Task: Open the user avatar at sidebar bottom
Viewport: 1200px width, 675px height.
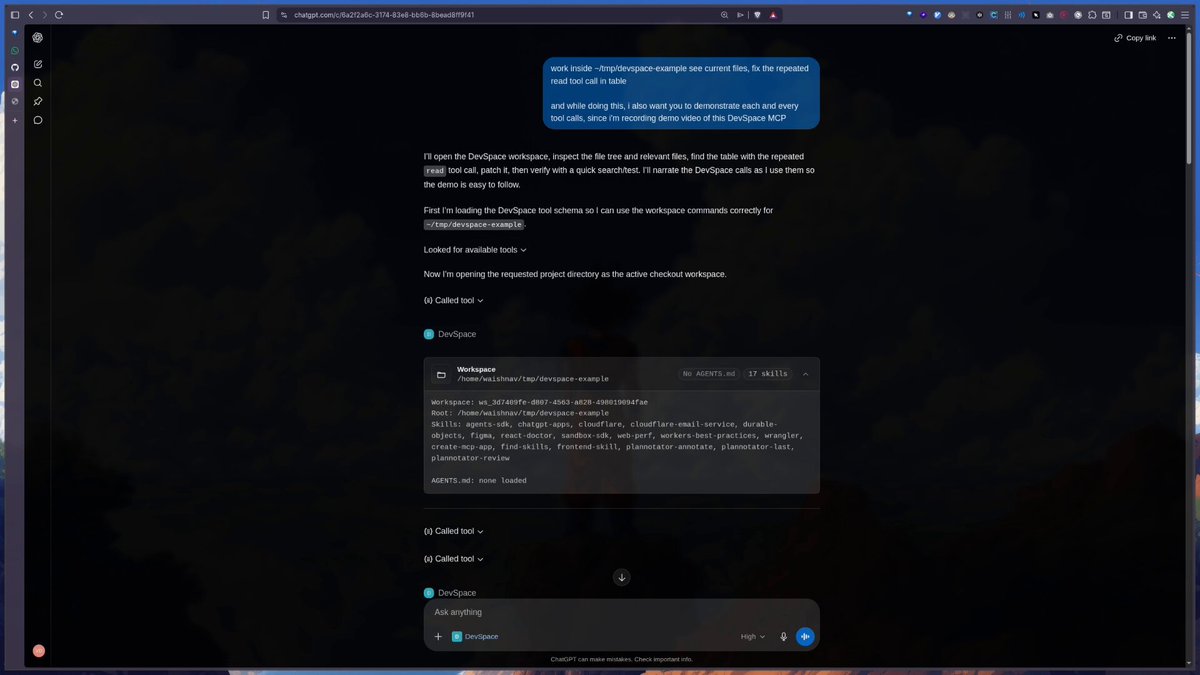Action: 39,650
